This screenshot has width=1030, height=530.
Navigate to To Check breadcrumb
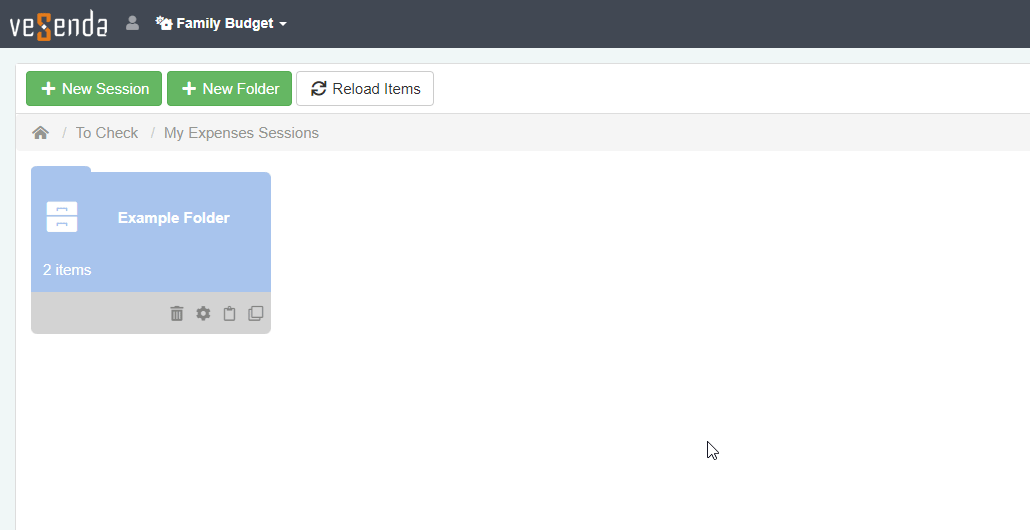point(107,133)
